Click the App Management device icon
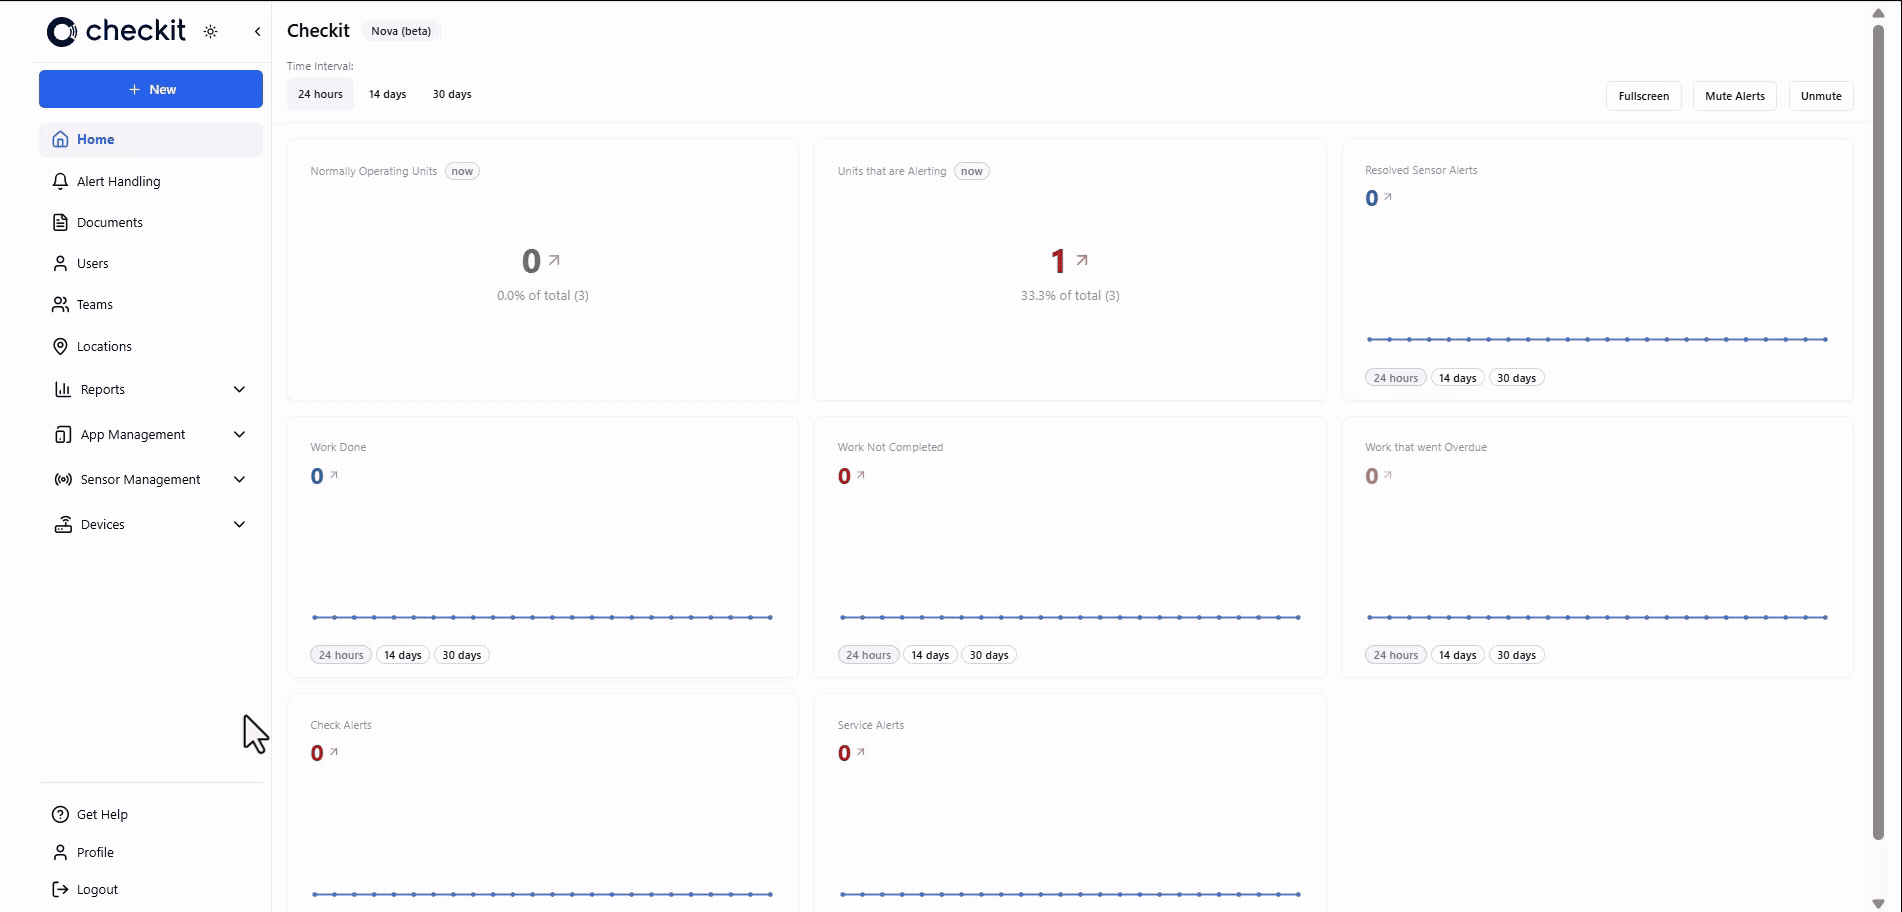The image size is (1902, 912). 63,434
